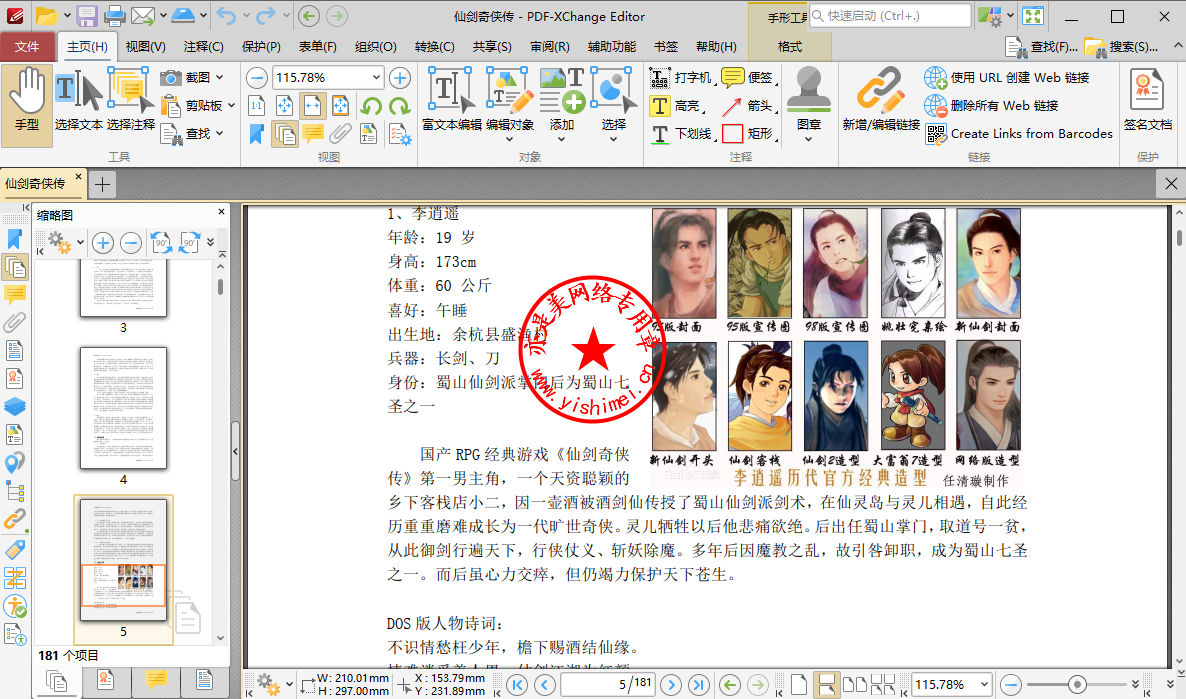Choose the Rectangle (矩形) annotation tool
Image resolution: width=1186 pixels, height=699 pixels.
[x=748, y=134]
